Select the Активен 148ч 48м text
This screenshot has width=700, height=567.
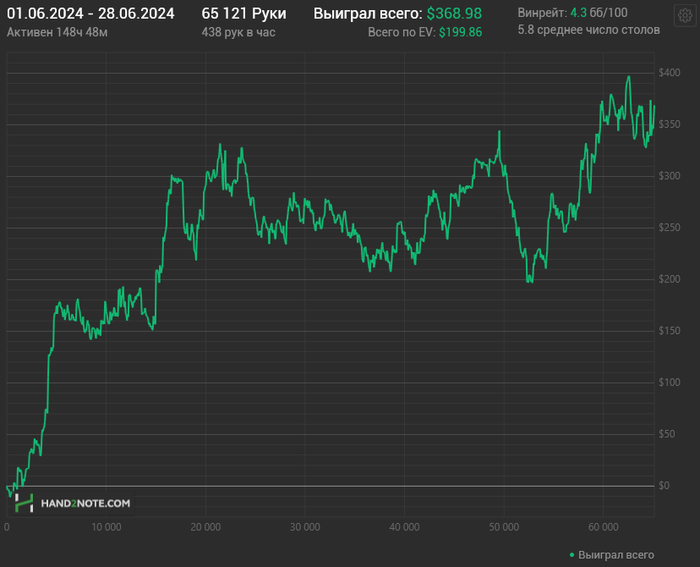[x=57, y=33]
